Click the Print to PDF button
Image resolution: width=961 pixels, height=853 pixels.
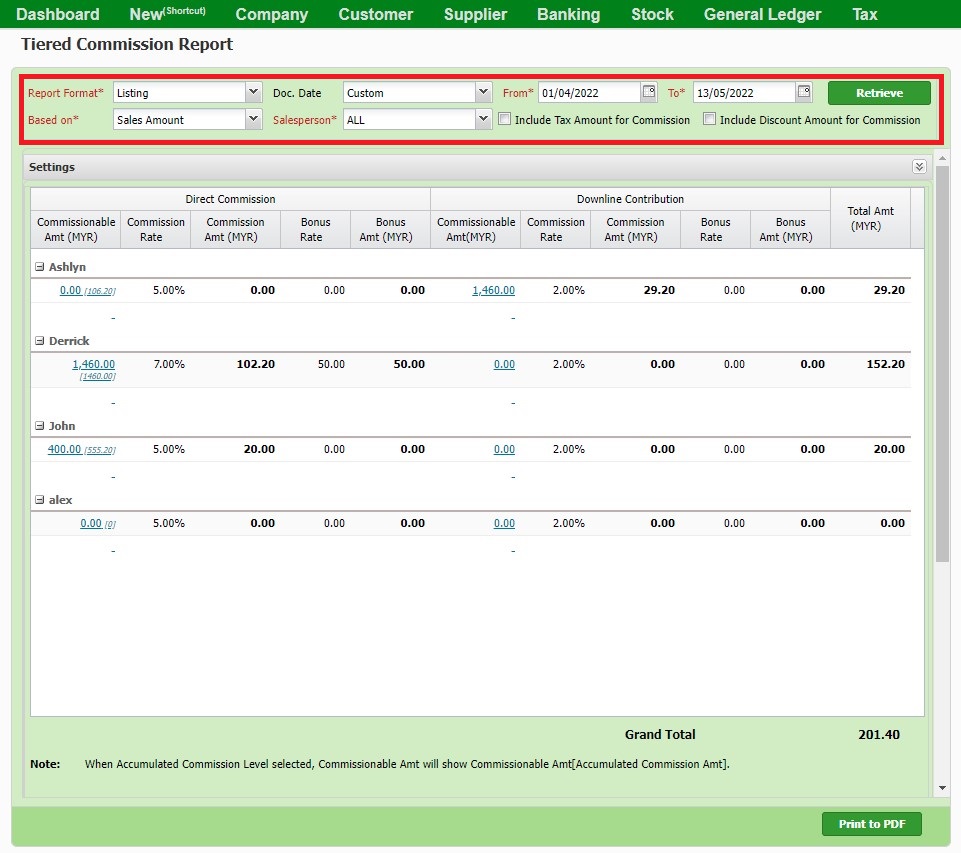tap(871, 823)
